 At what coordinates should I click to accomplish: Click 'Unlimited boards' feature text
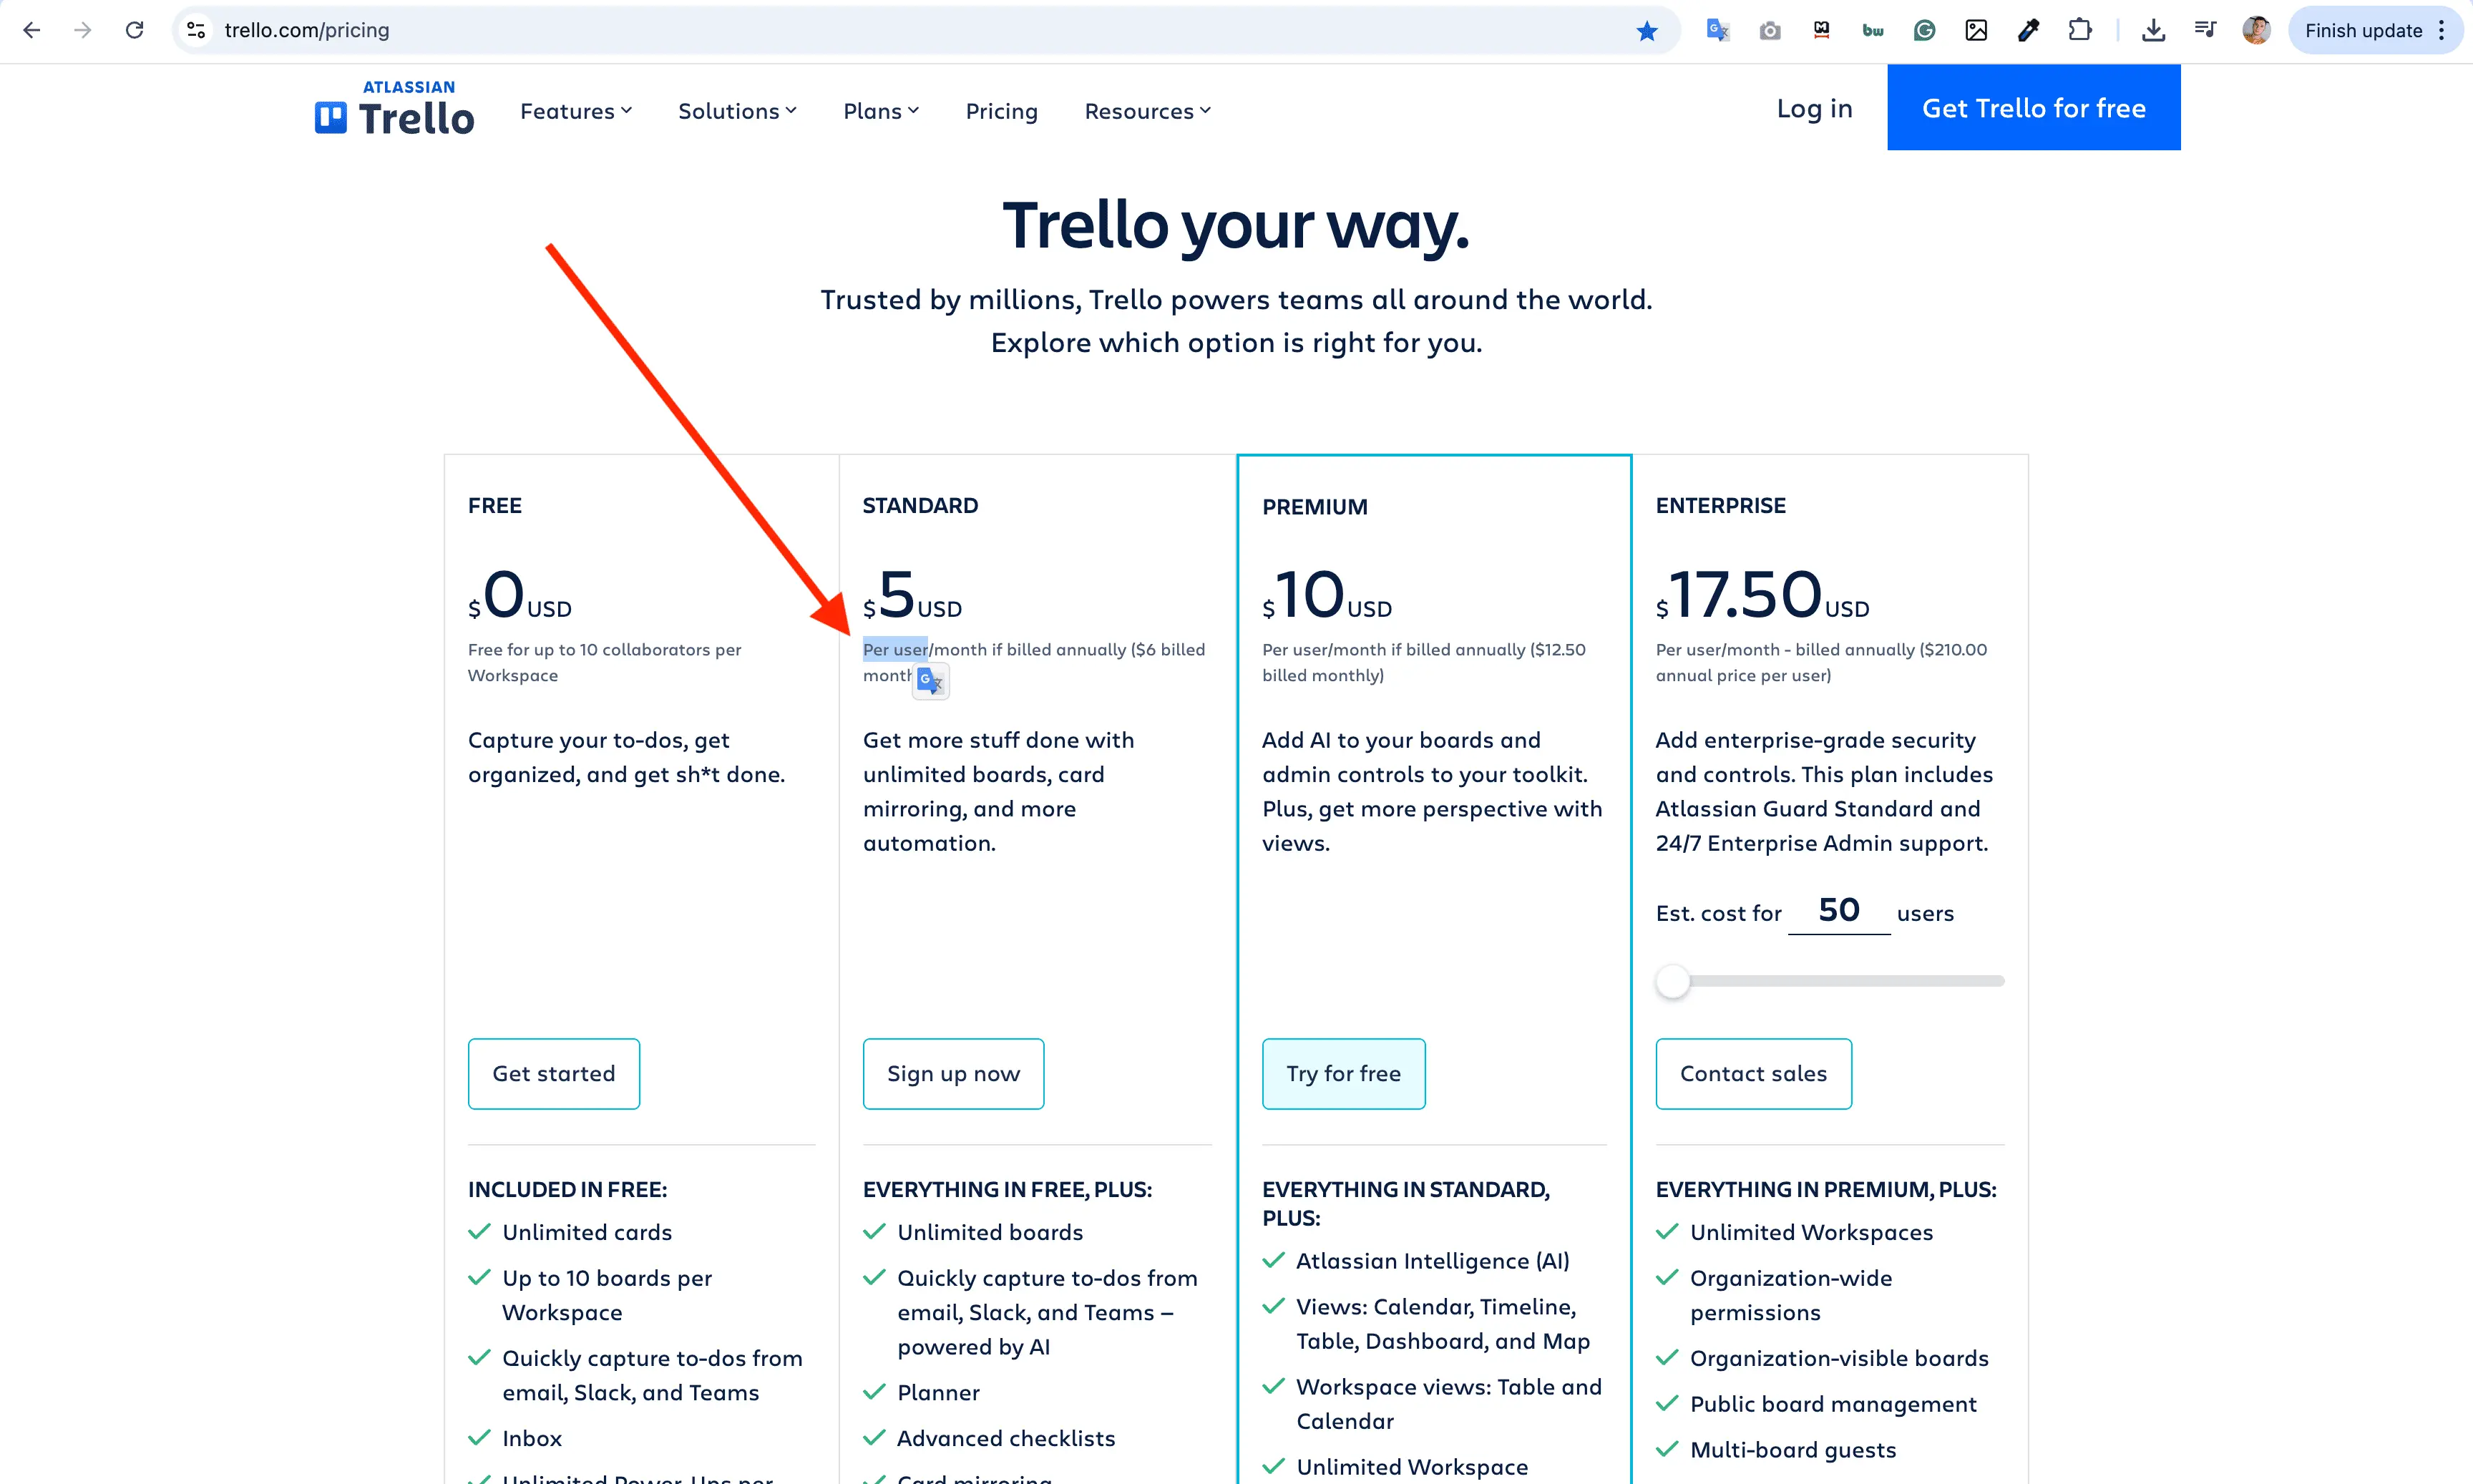990,1232
